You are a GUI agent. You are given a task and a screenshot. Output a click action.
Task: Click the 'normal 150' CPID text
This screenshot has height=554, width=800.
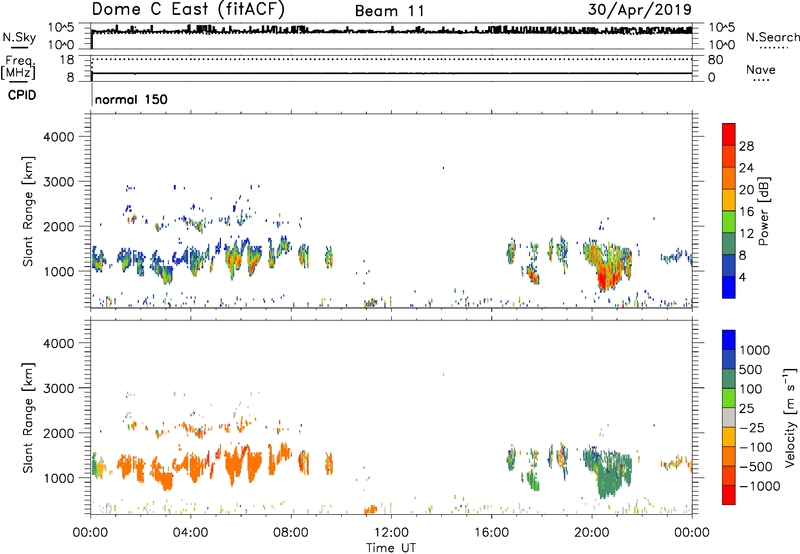(131, 99)
